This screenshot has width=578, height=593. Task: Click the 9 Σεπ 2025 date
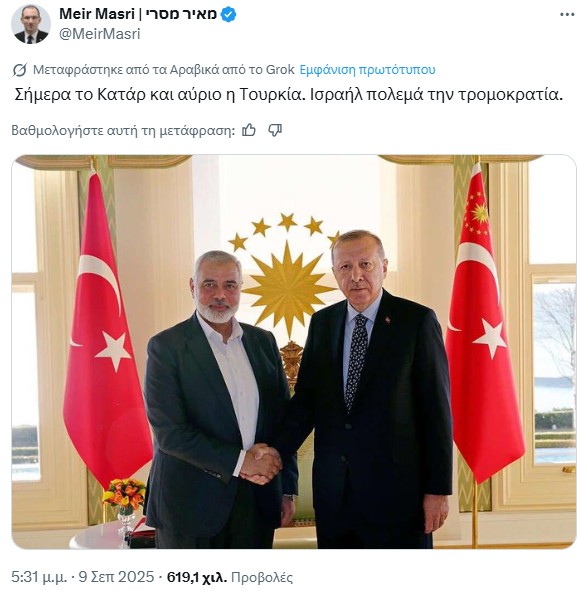pos(117,577)
